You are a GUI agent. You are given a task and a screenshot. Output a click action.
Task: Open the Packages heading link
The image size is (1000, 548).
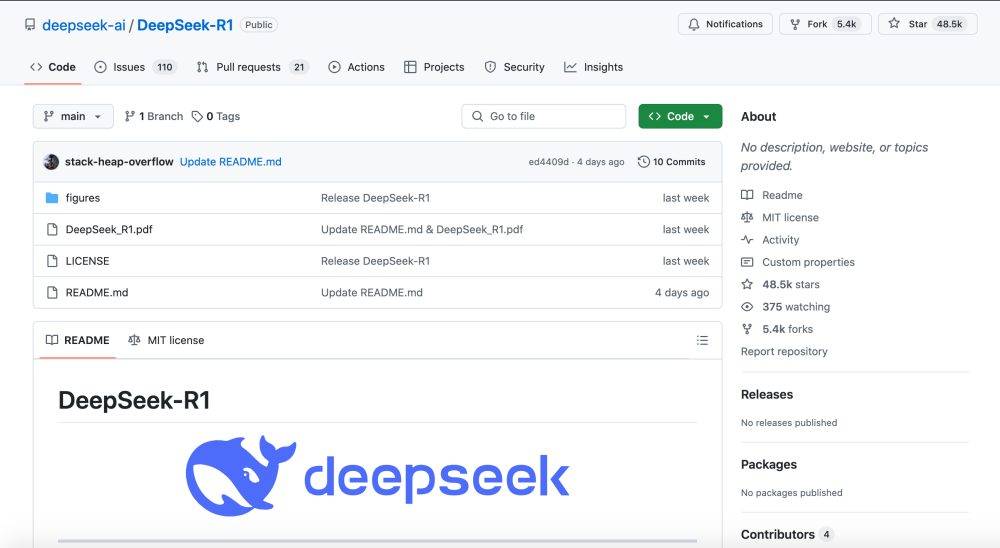point(768,464)
